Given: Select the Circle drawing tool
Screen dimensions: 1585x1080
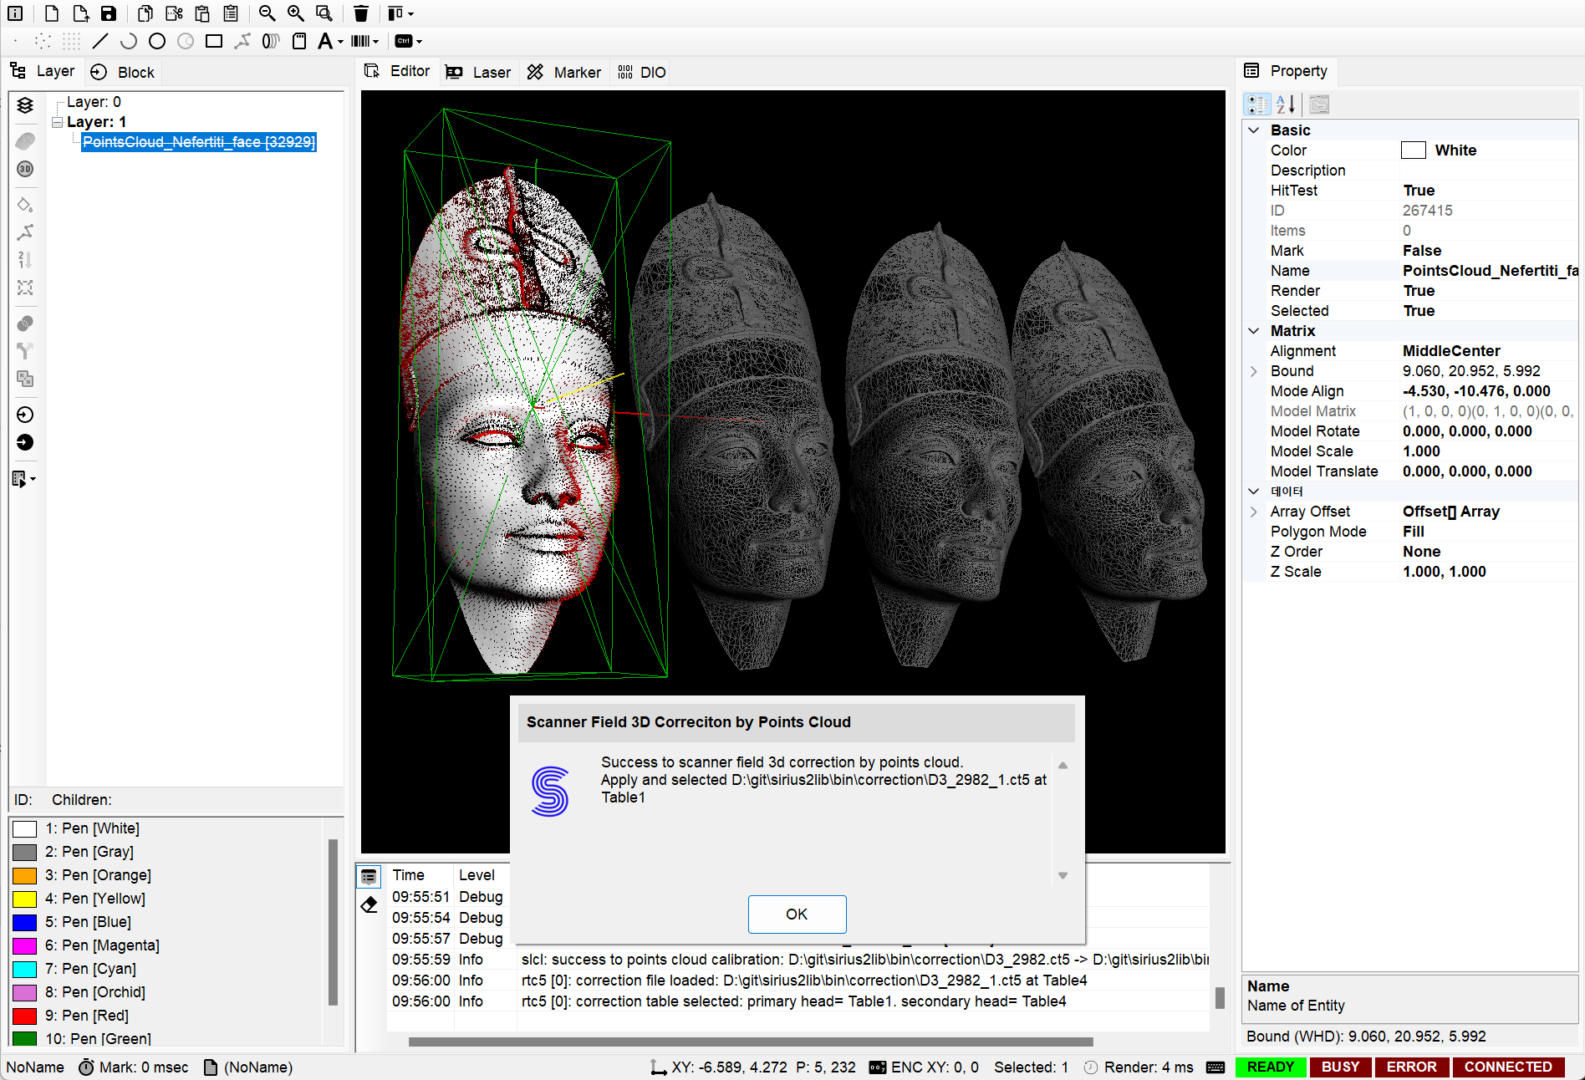Looking at the screenshot, I should coord(157,41).
